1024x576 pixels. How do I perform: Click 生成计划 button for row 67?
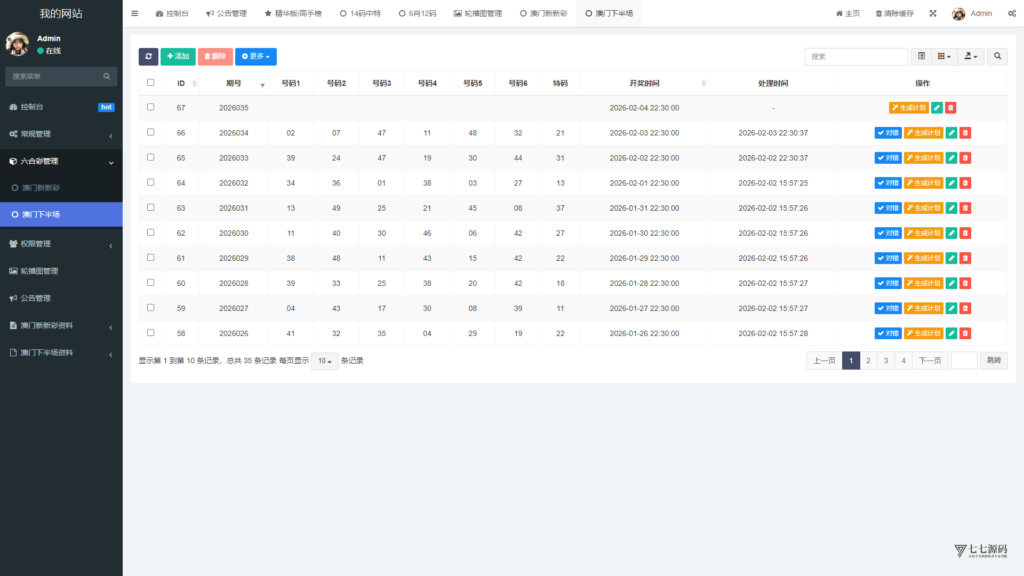[908, 108]
